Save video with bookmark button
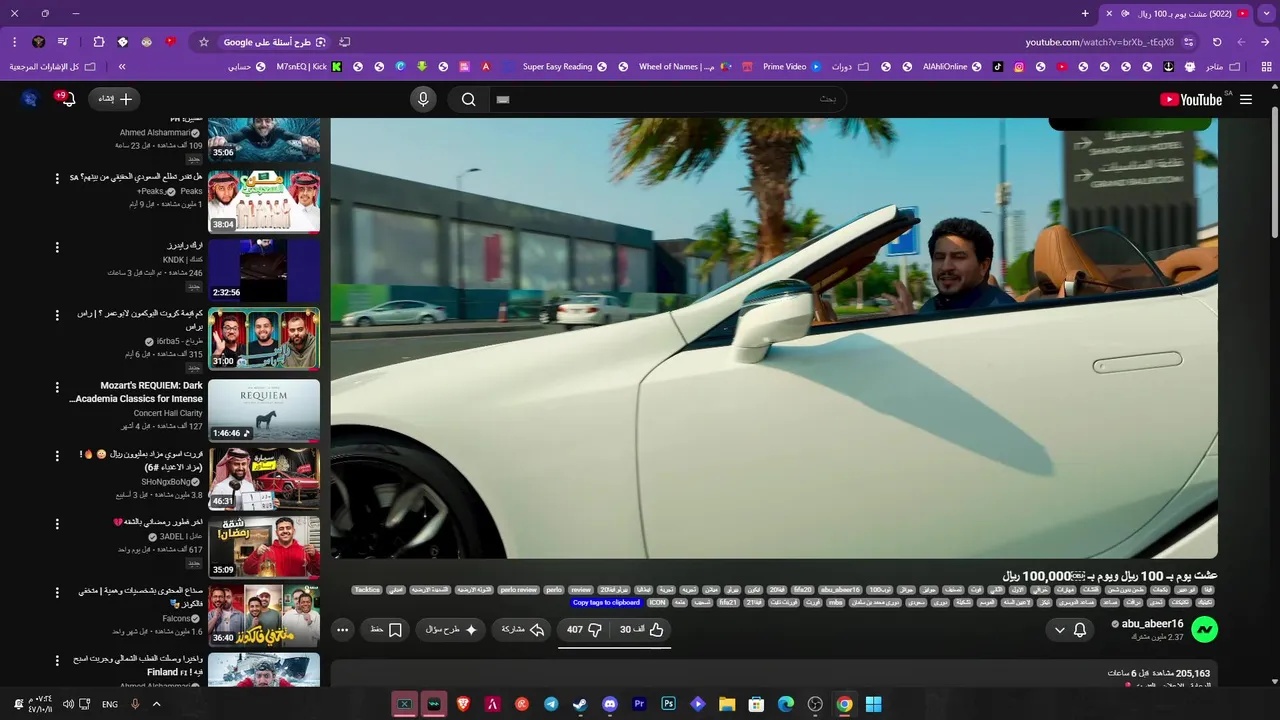The image size is (1280, 720). (x=386, y=630)
